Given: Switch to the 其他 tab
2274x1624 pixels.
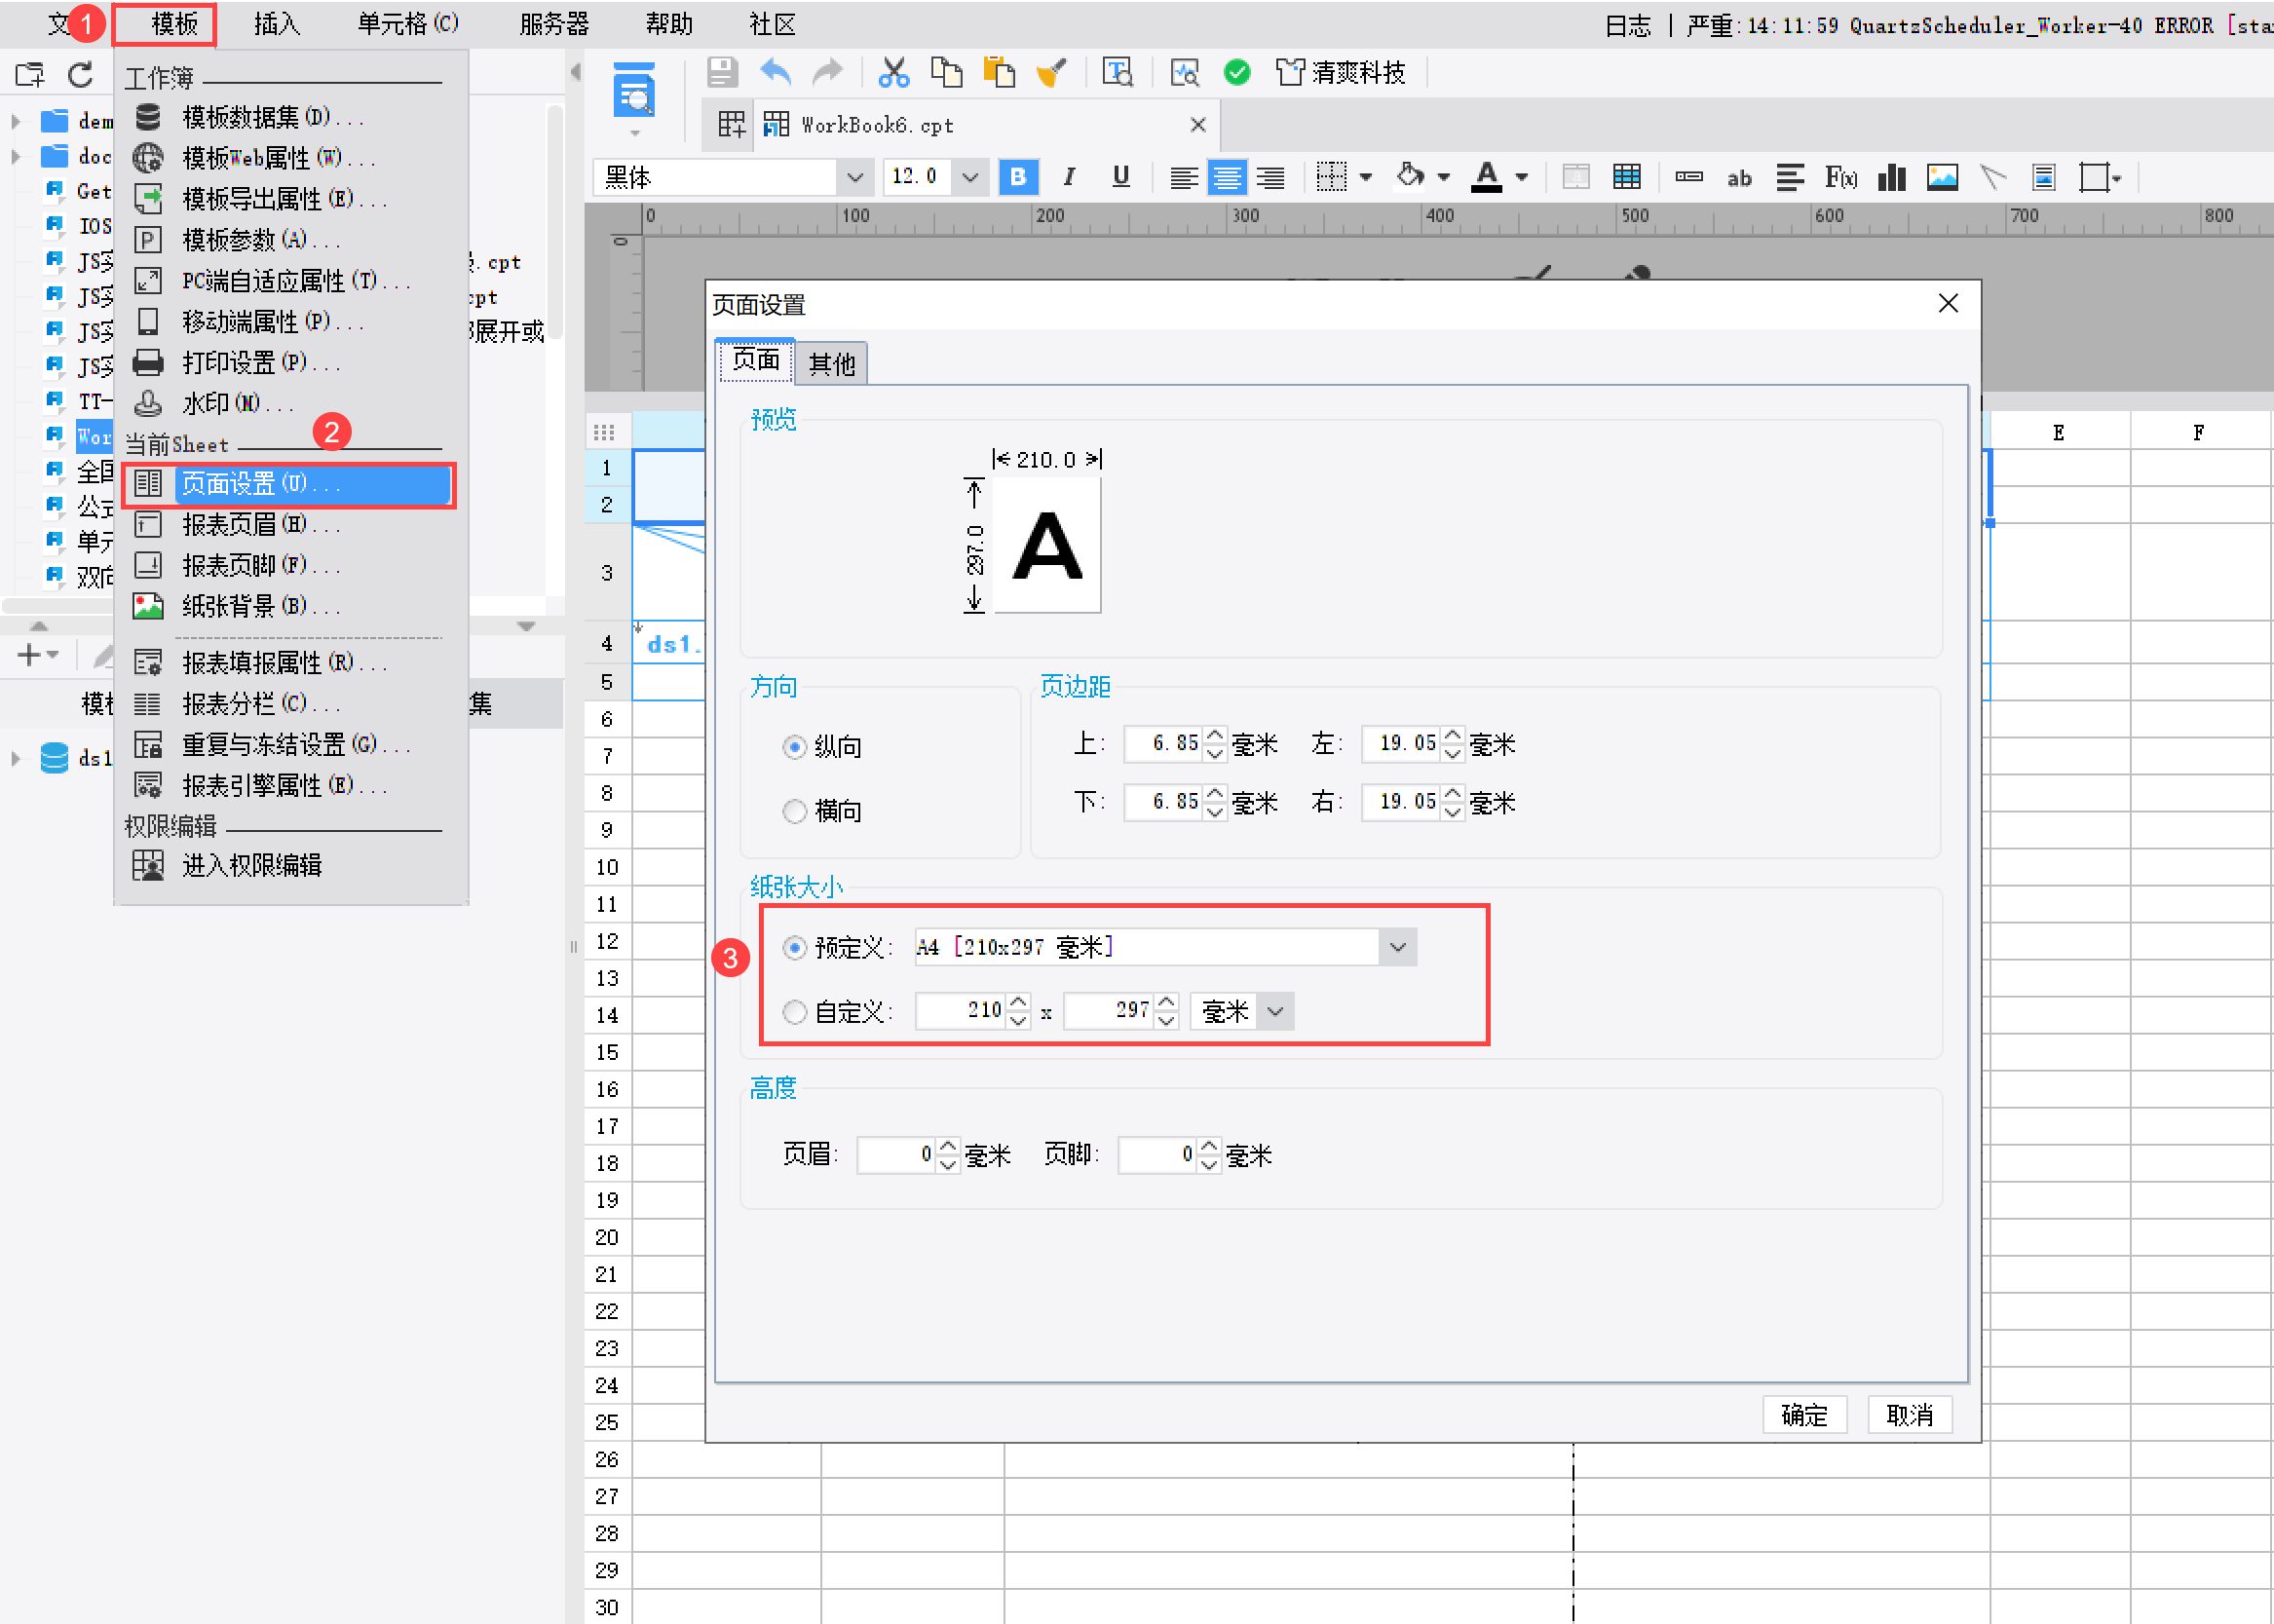Looking at the screenshot, I should 832,363.
